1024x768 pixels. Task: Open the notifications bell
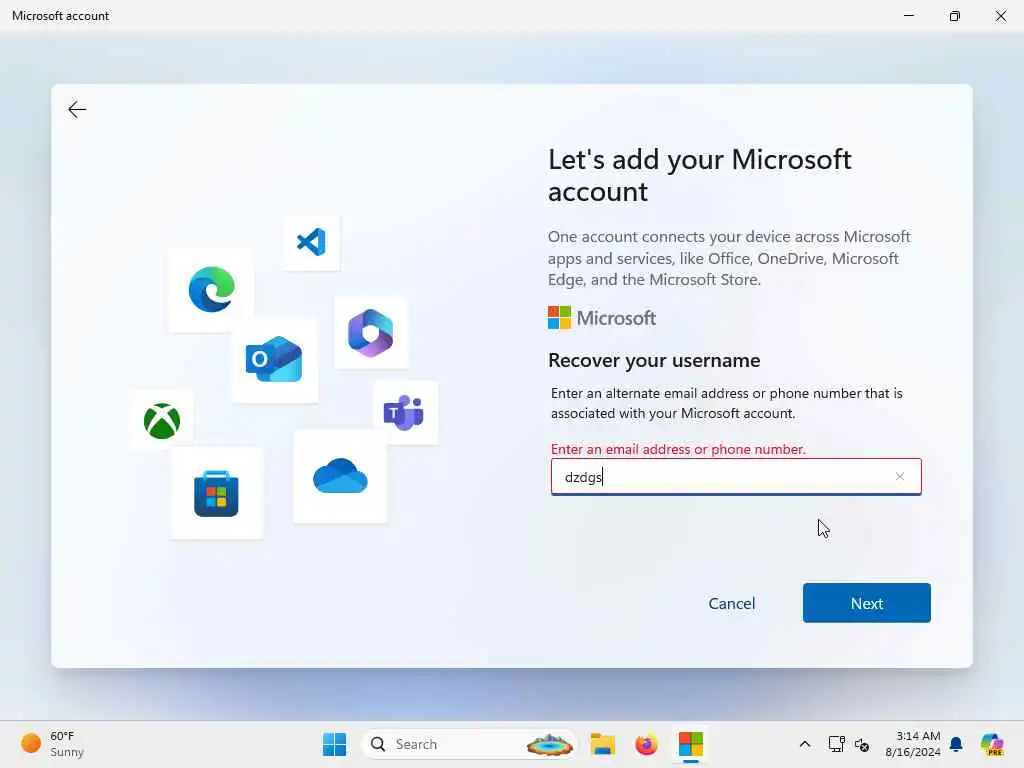956,744
